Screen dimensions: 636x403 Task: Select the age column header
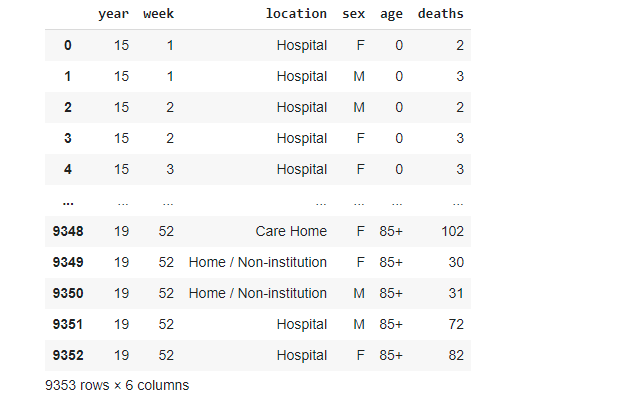coord(391,14)
